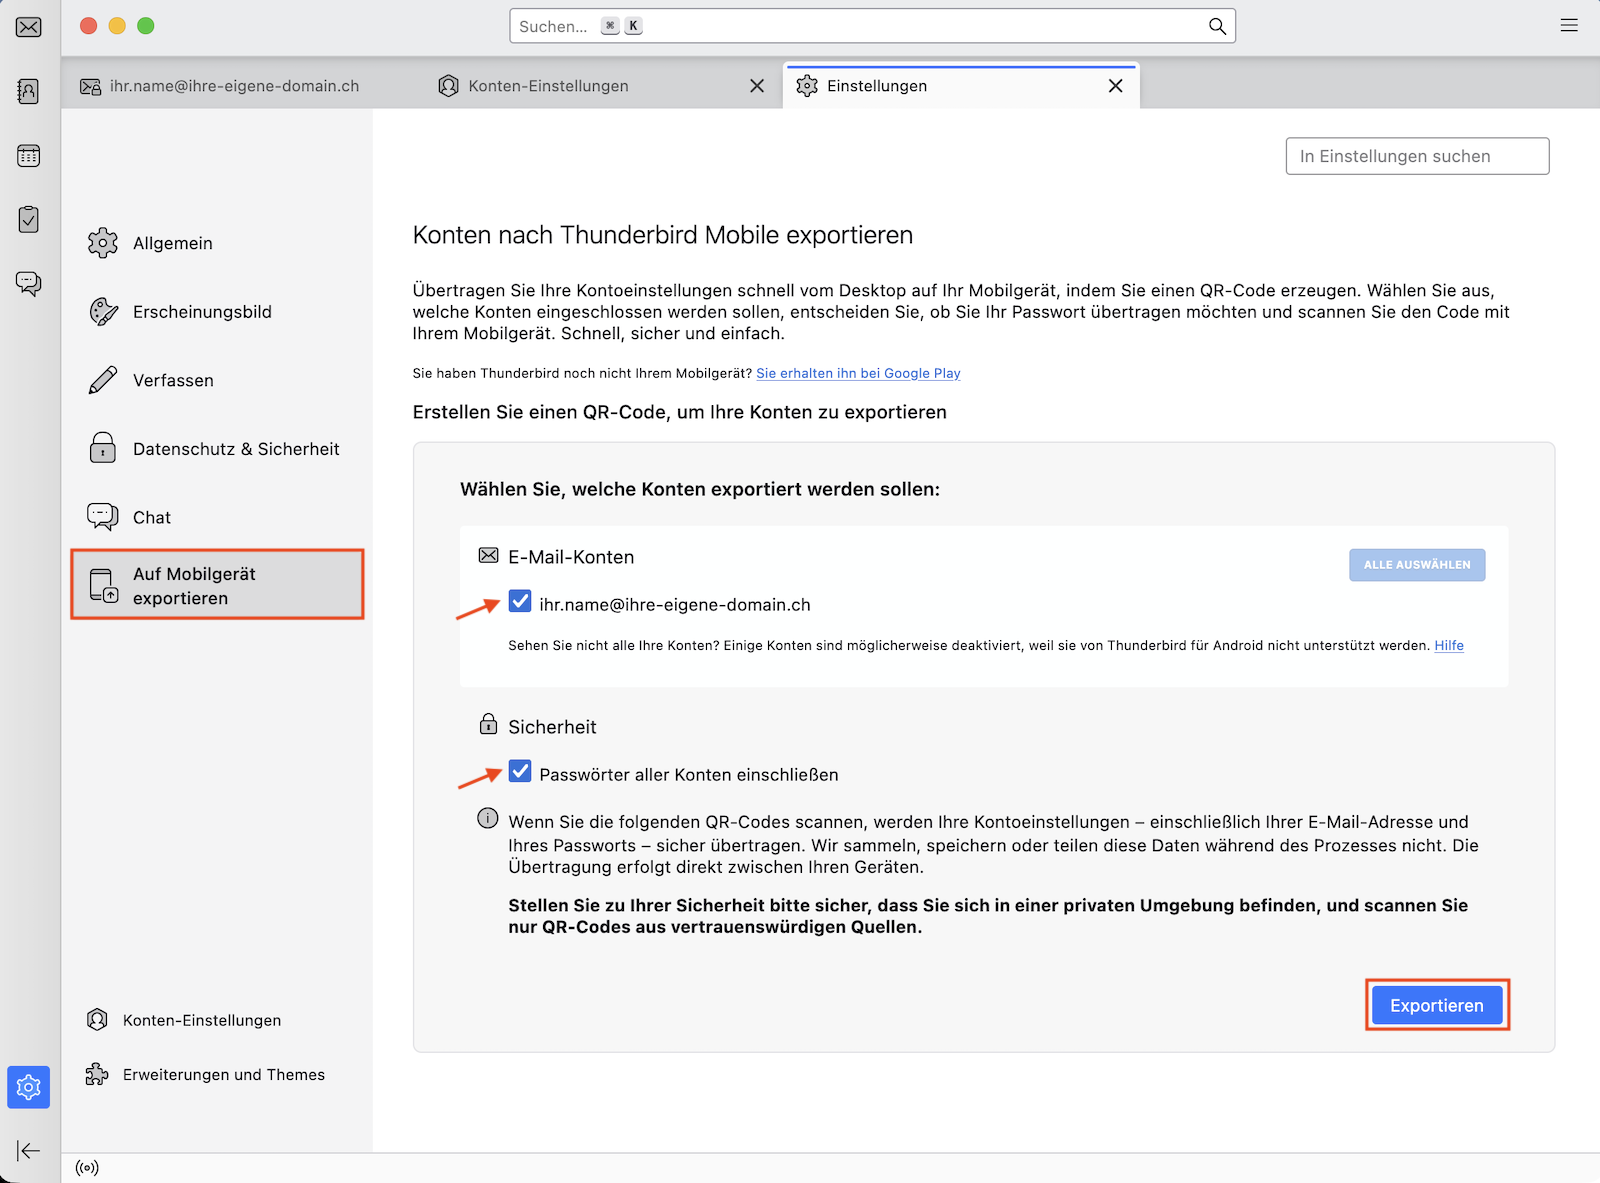1600x1183 pixels.
Task: Follow the Google Play download link
Action: (x=858, y=373)
